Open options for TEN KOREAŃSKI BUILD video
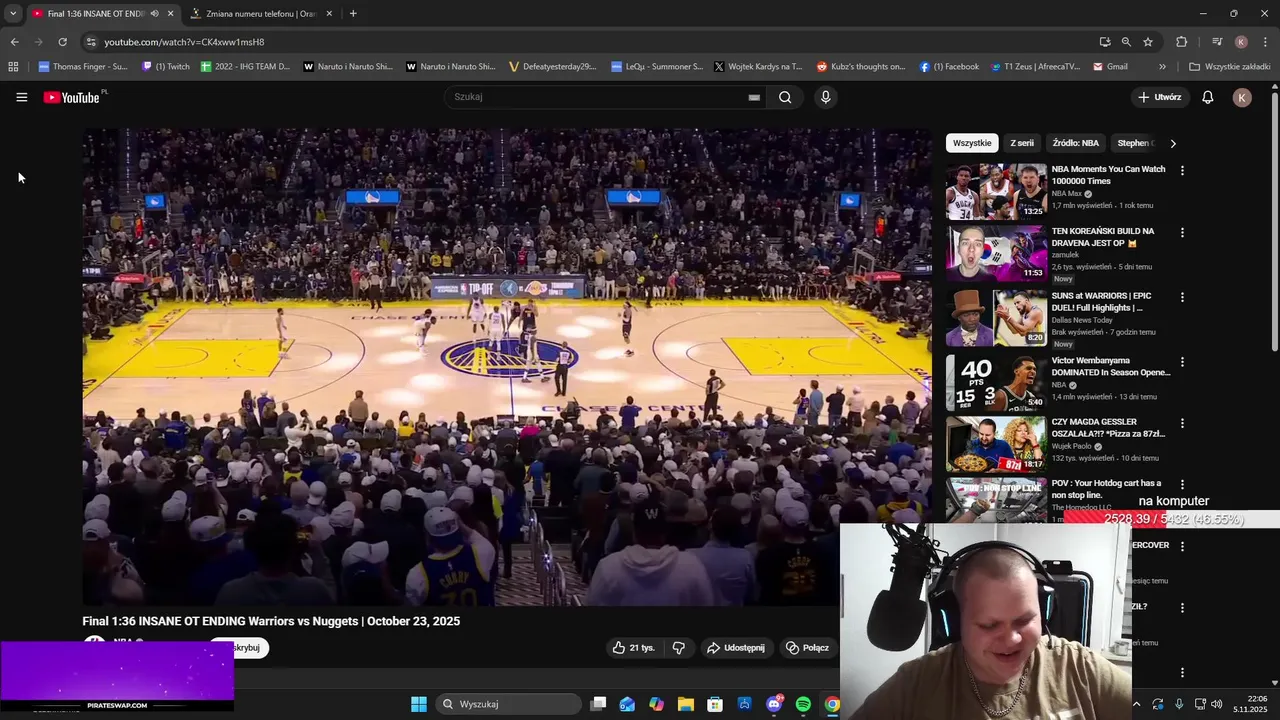This screenshot has height=720, width=1280. pyautogui.click(x=1182, y=233)
